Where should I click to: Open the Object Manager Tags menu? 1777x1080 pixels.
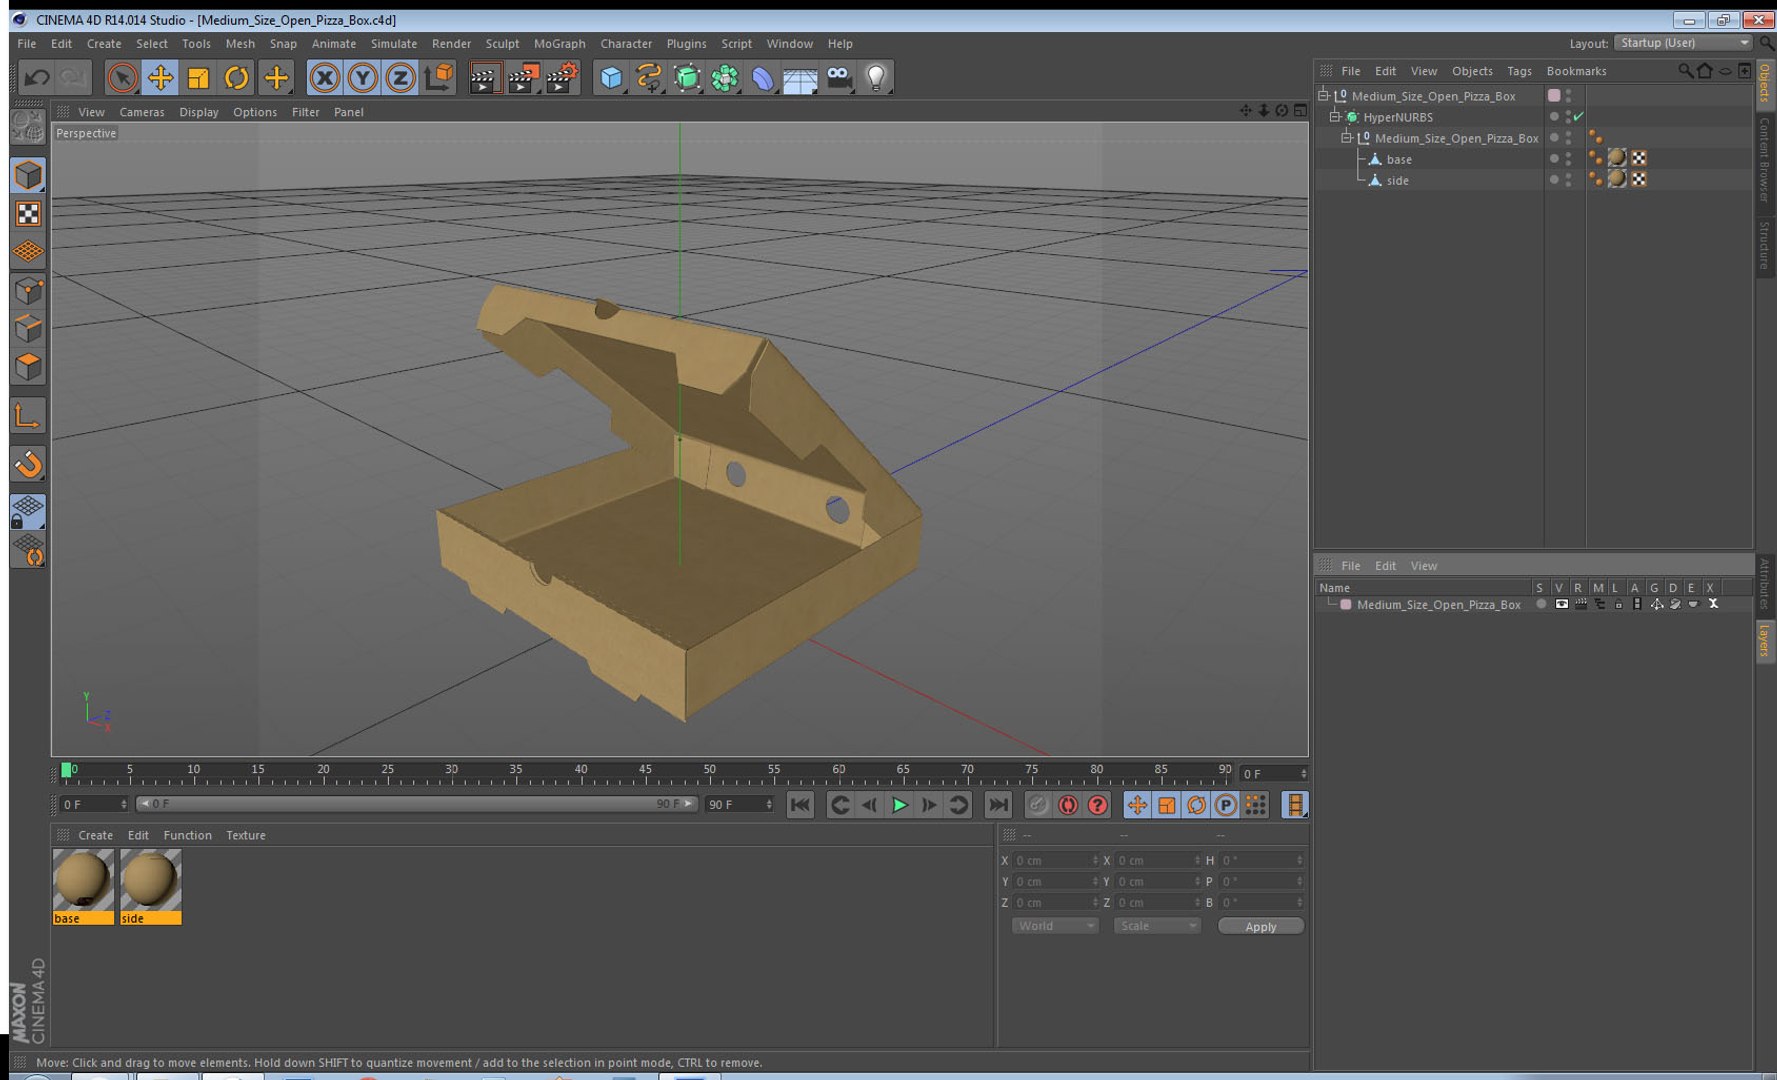(1519, 71)
